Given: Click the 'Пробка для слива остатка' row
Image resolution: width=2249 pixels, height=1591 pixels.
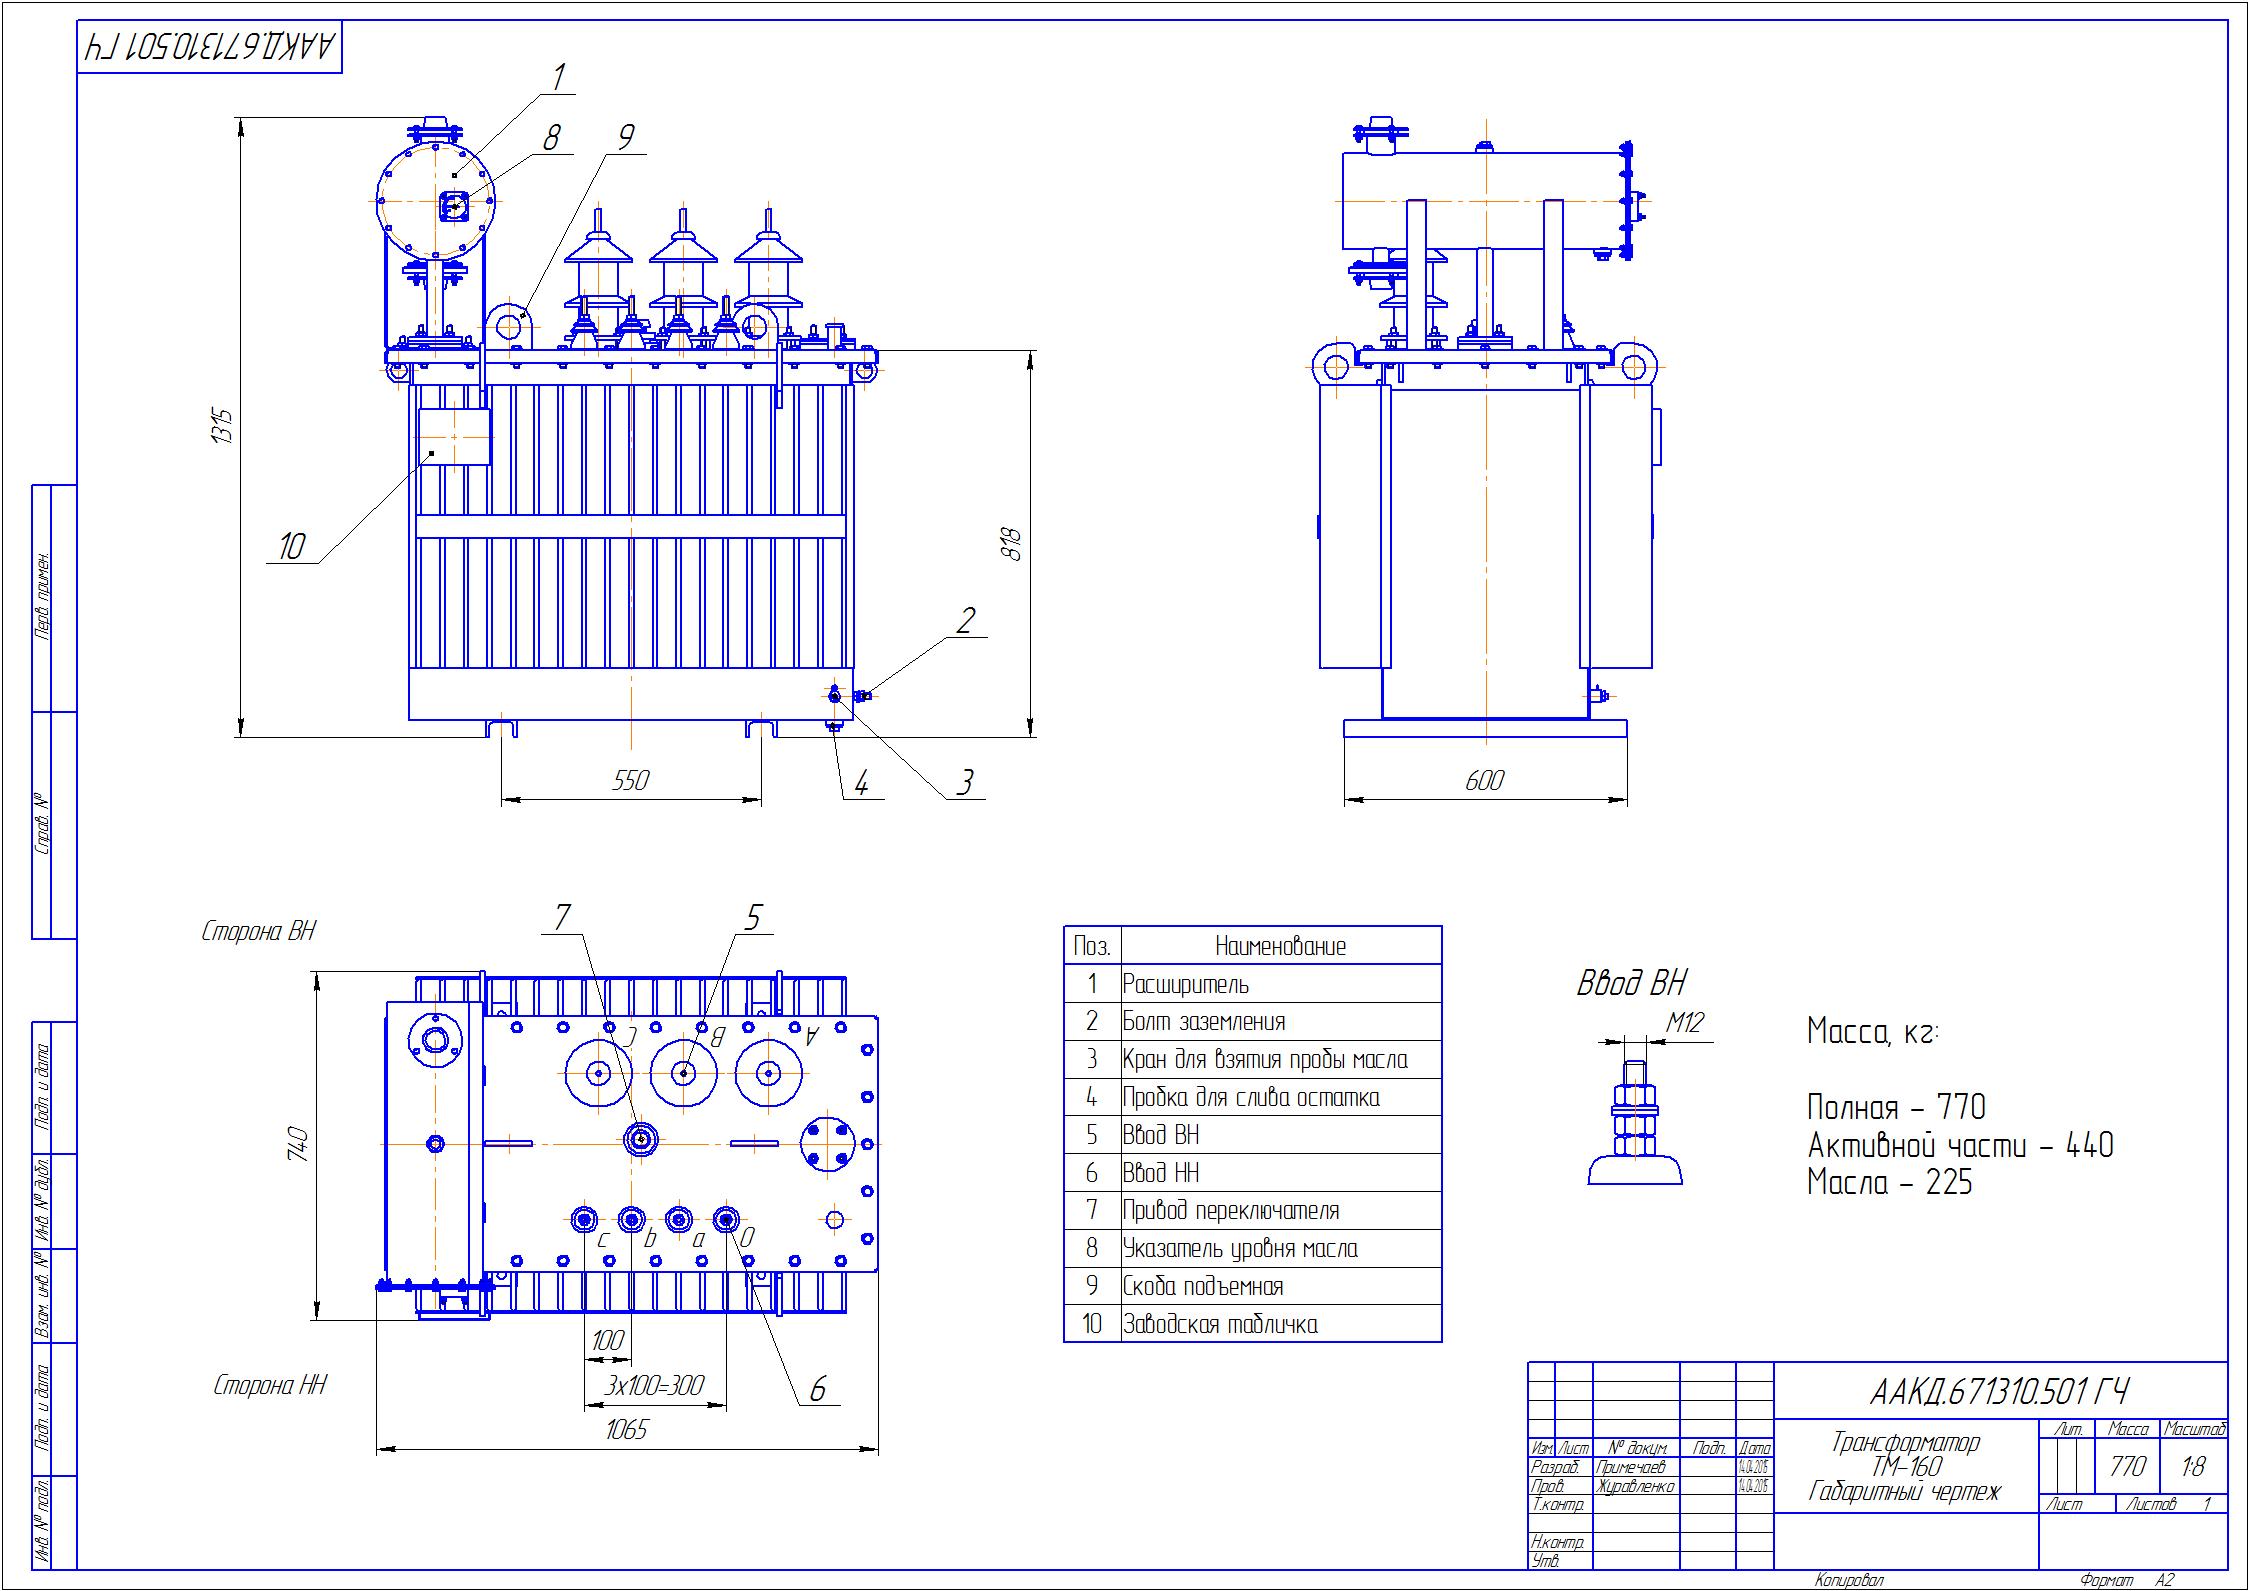Looking at the screenshot, I should tap(1253, 1098).
